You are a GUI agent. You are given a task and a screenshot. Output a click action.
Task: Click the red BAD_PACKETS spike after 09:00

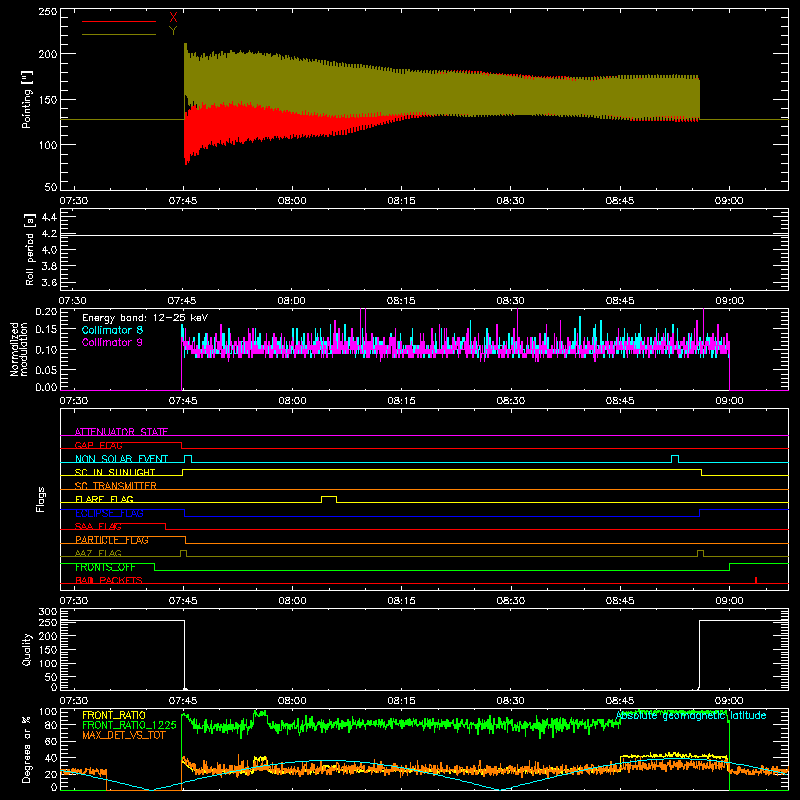pyautogui.click(x=756, y=580)
